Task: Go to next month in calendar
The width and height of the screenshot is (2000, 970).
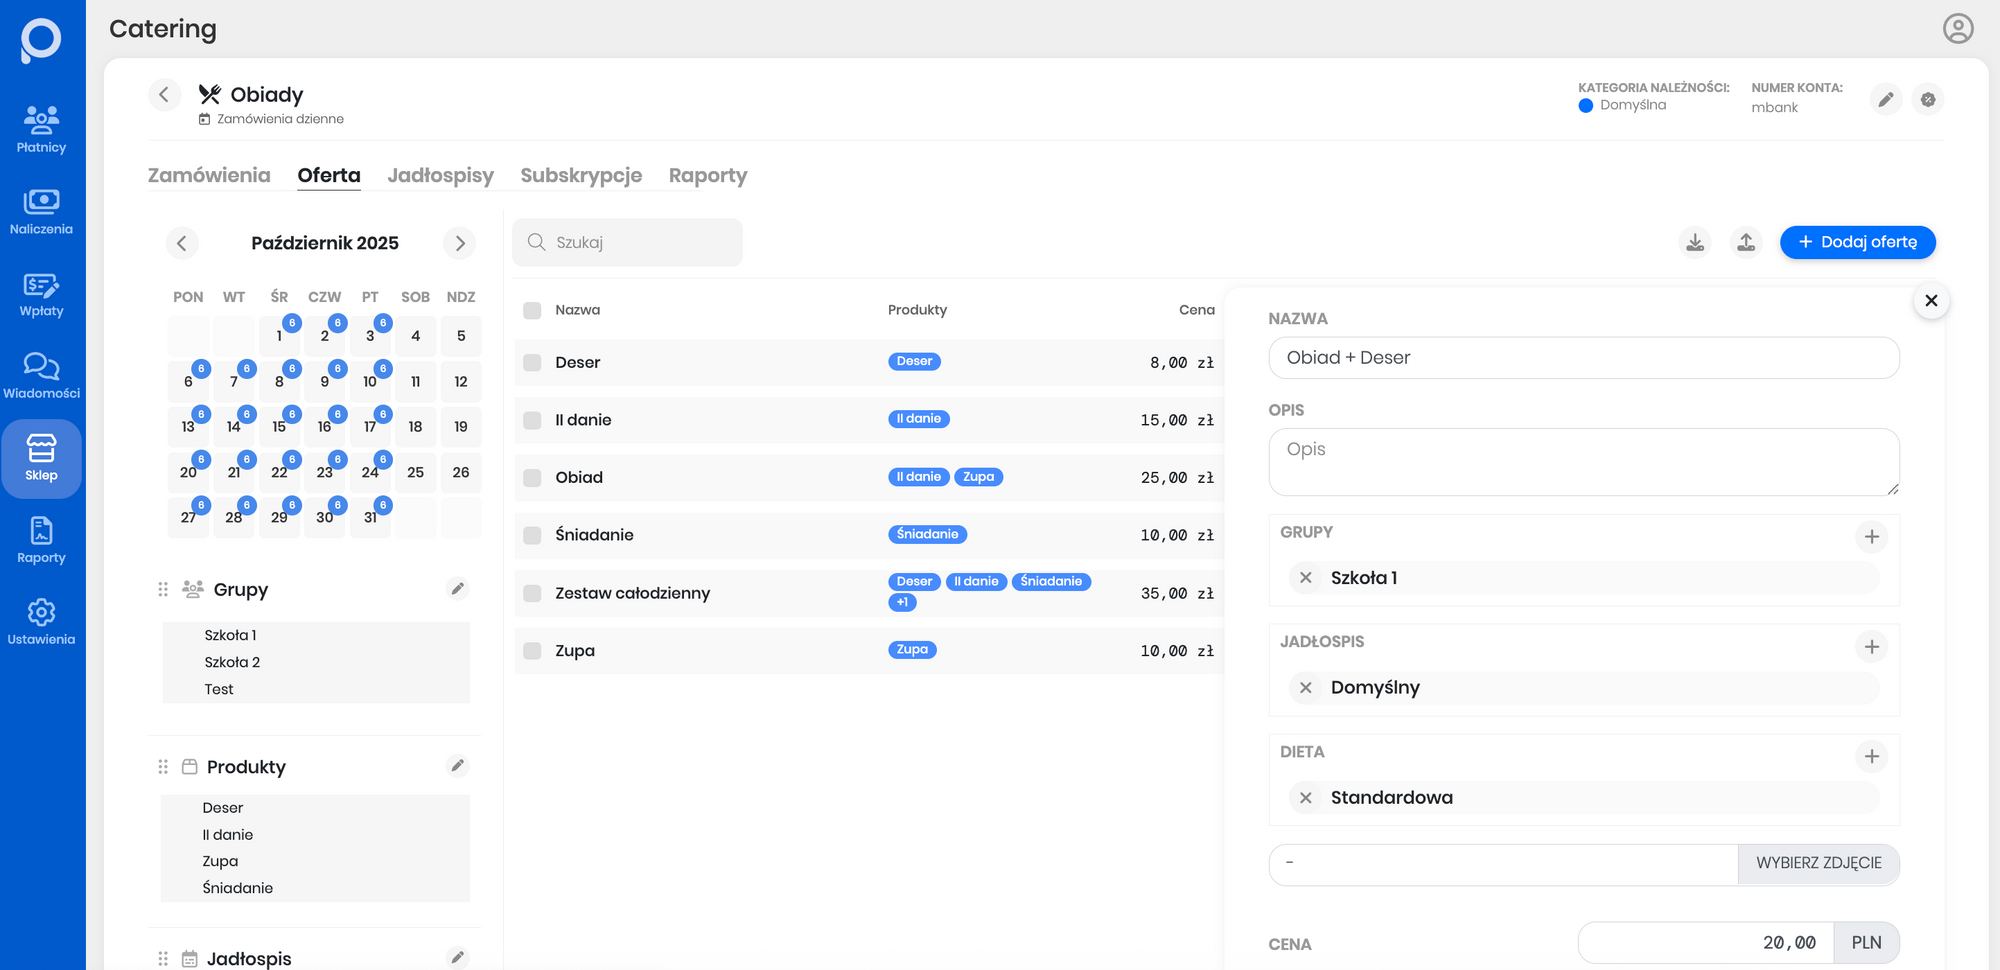Action: (460, 243)
